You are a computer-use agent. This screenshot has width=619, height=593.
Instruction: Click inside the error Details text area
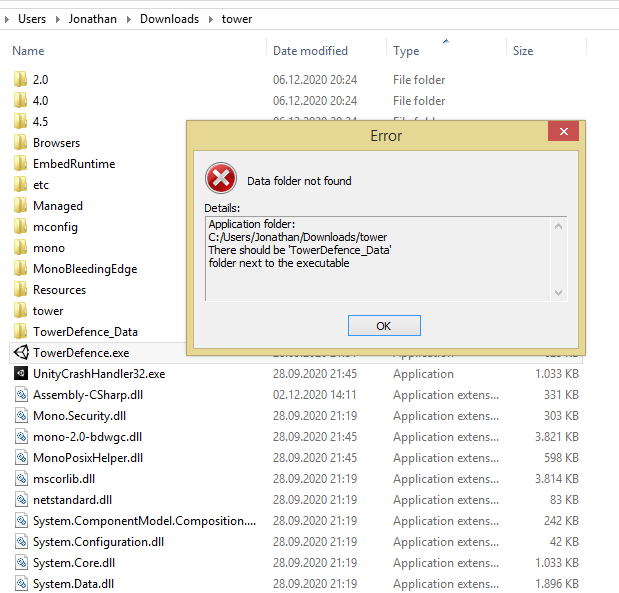click(378, 258)
